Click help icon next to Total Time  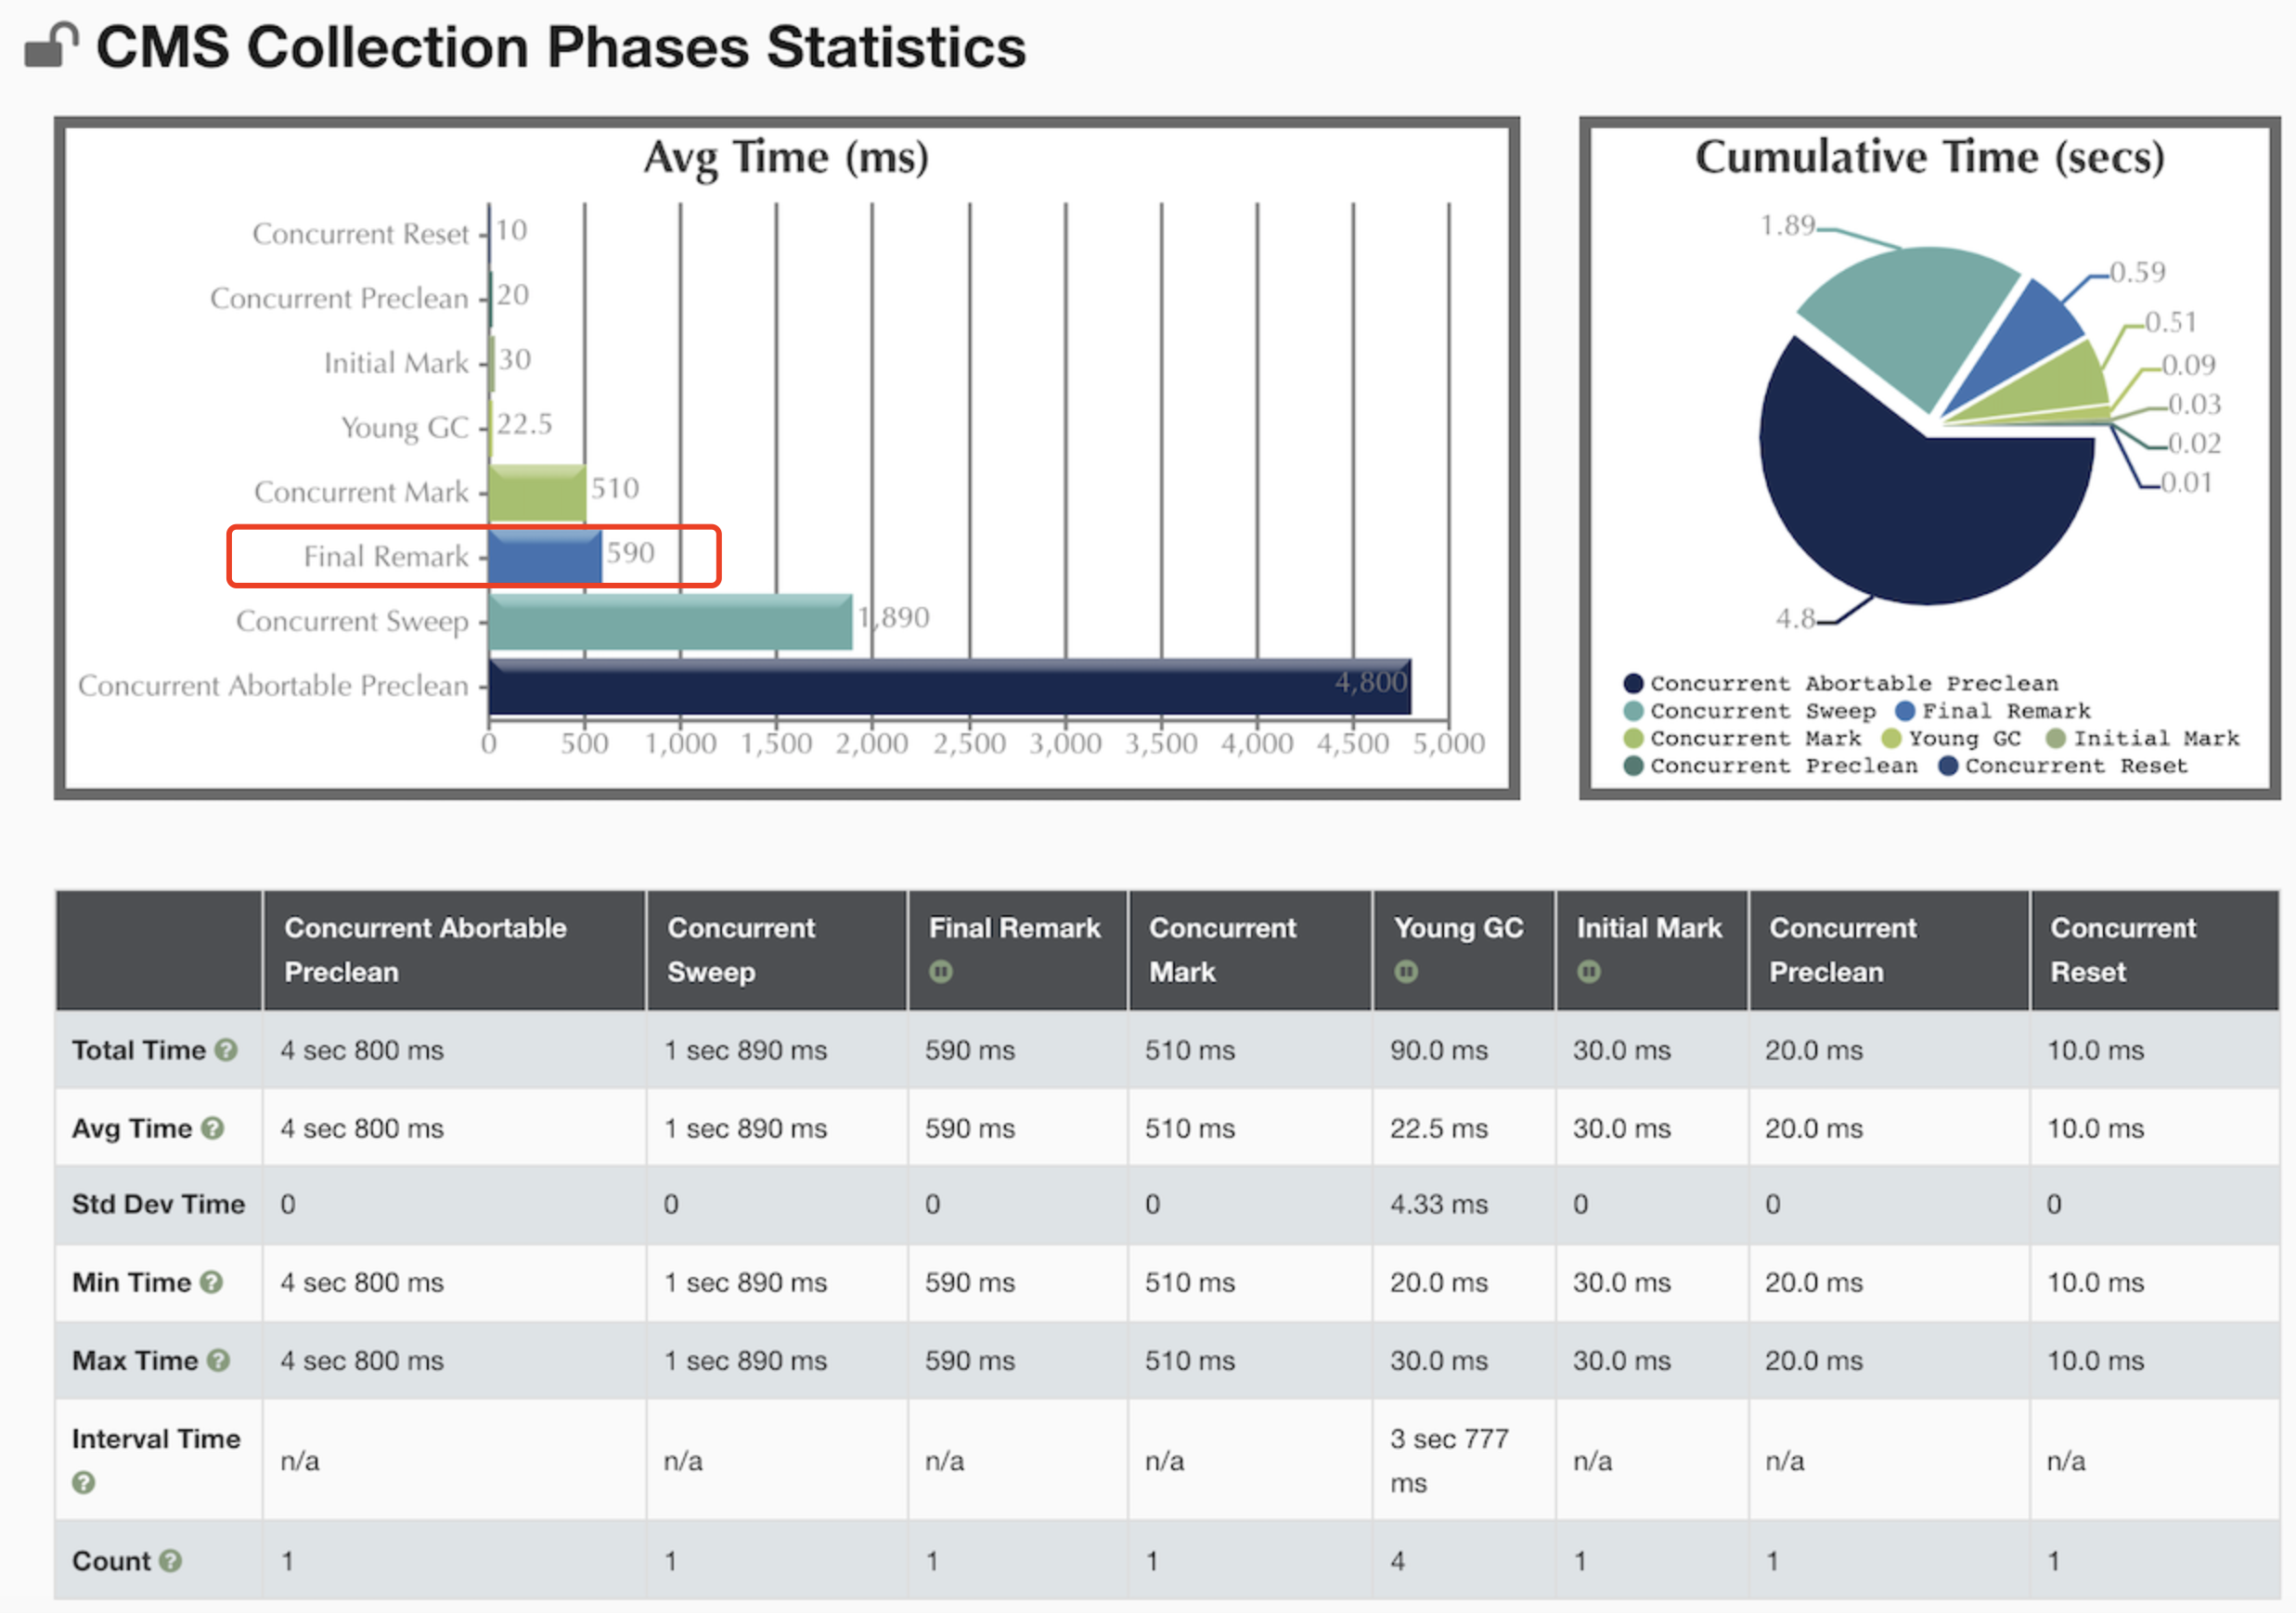227,1050
